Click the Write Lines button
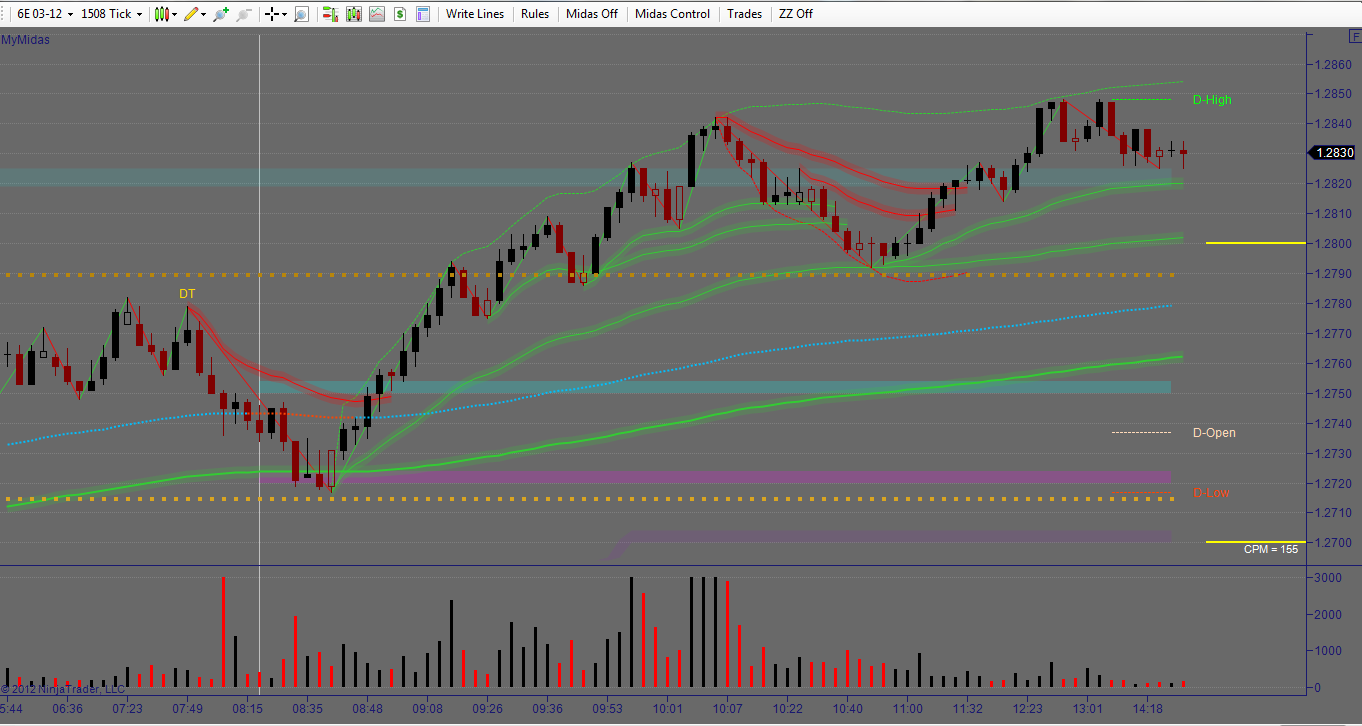1362x726 pixels. click(x=475, y=14)
